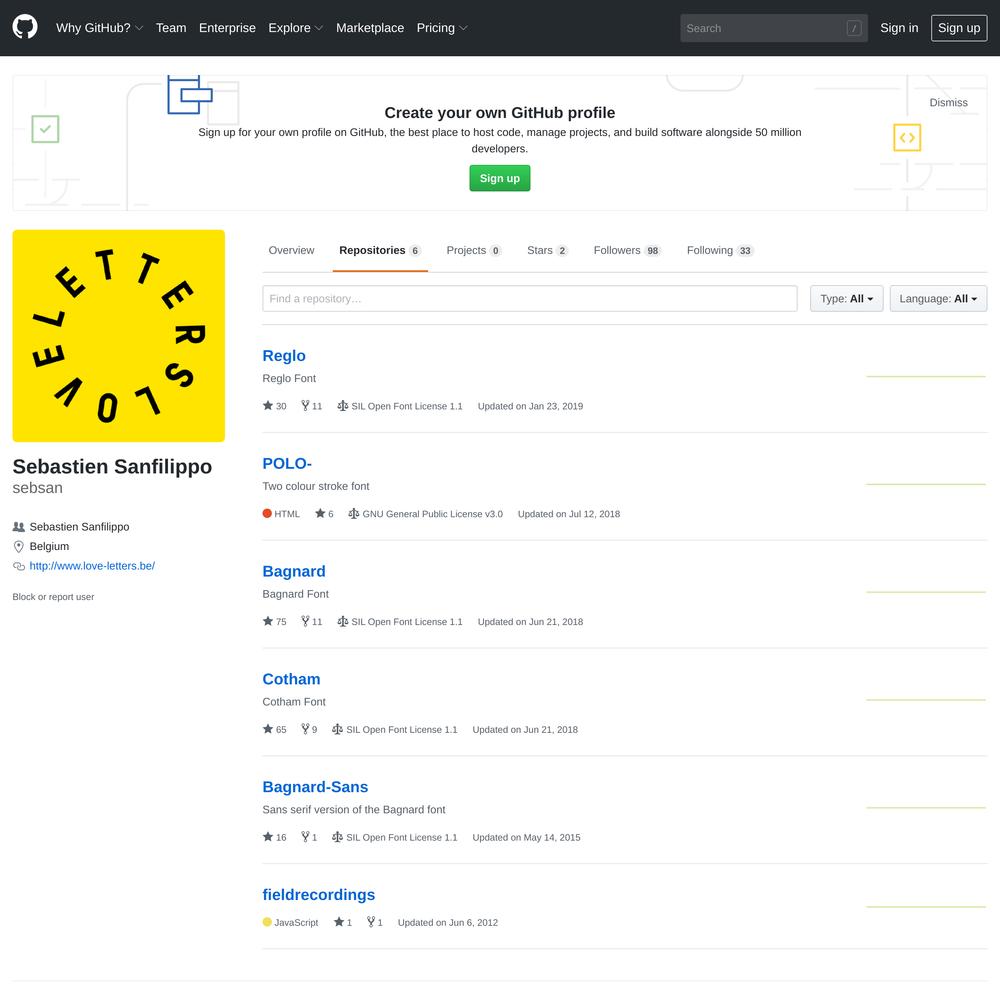Switch to the Repositories tab
1000x1000 pixels.
pos(380,251)
